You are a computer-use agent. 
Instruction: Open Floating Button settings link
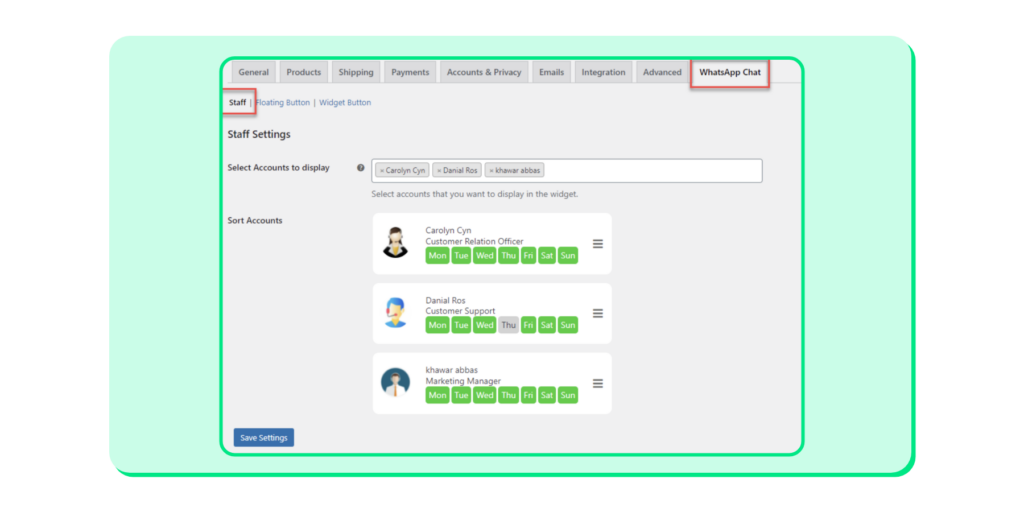[283, 103]
